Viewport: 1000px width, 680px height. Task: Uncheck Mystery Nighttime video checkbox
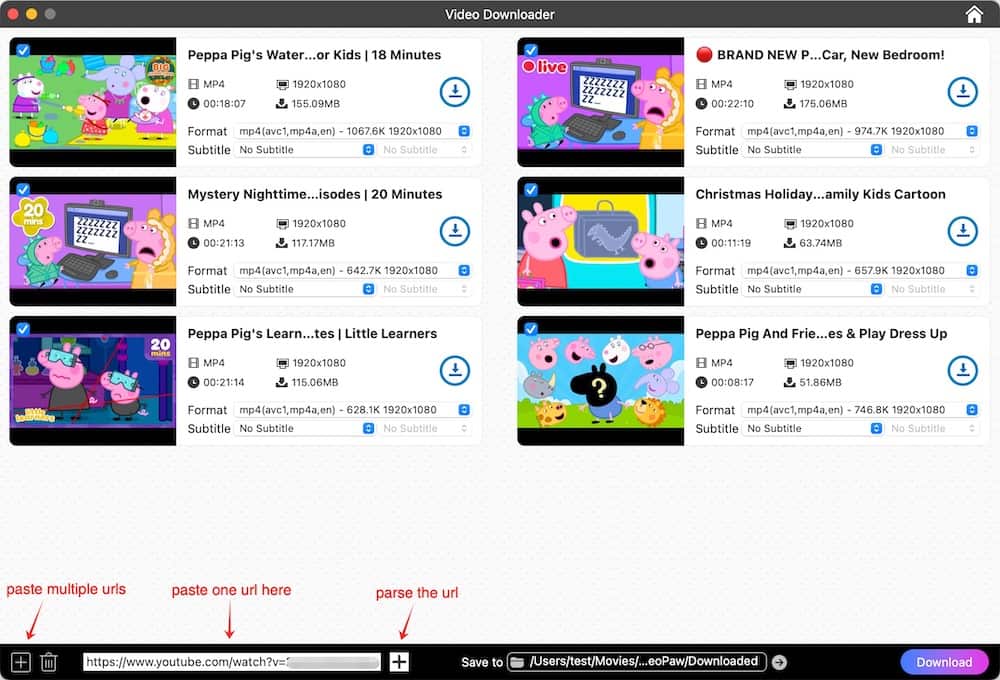(x=23, y=189)
